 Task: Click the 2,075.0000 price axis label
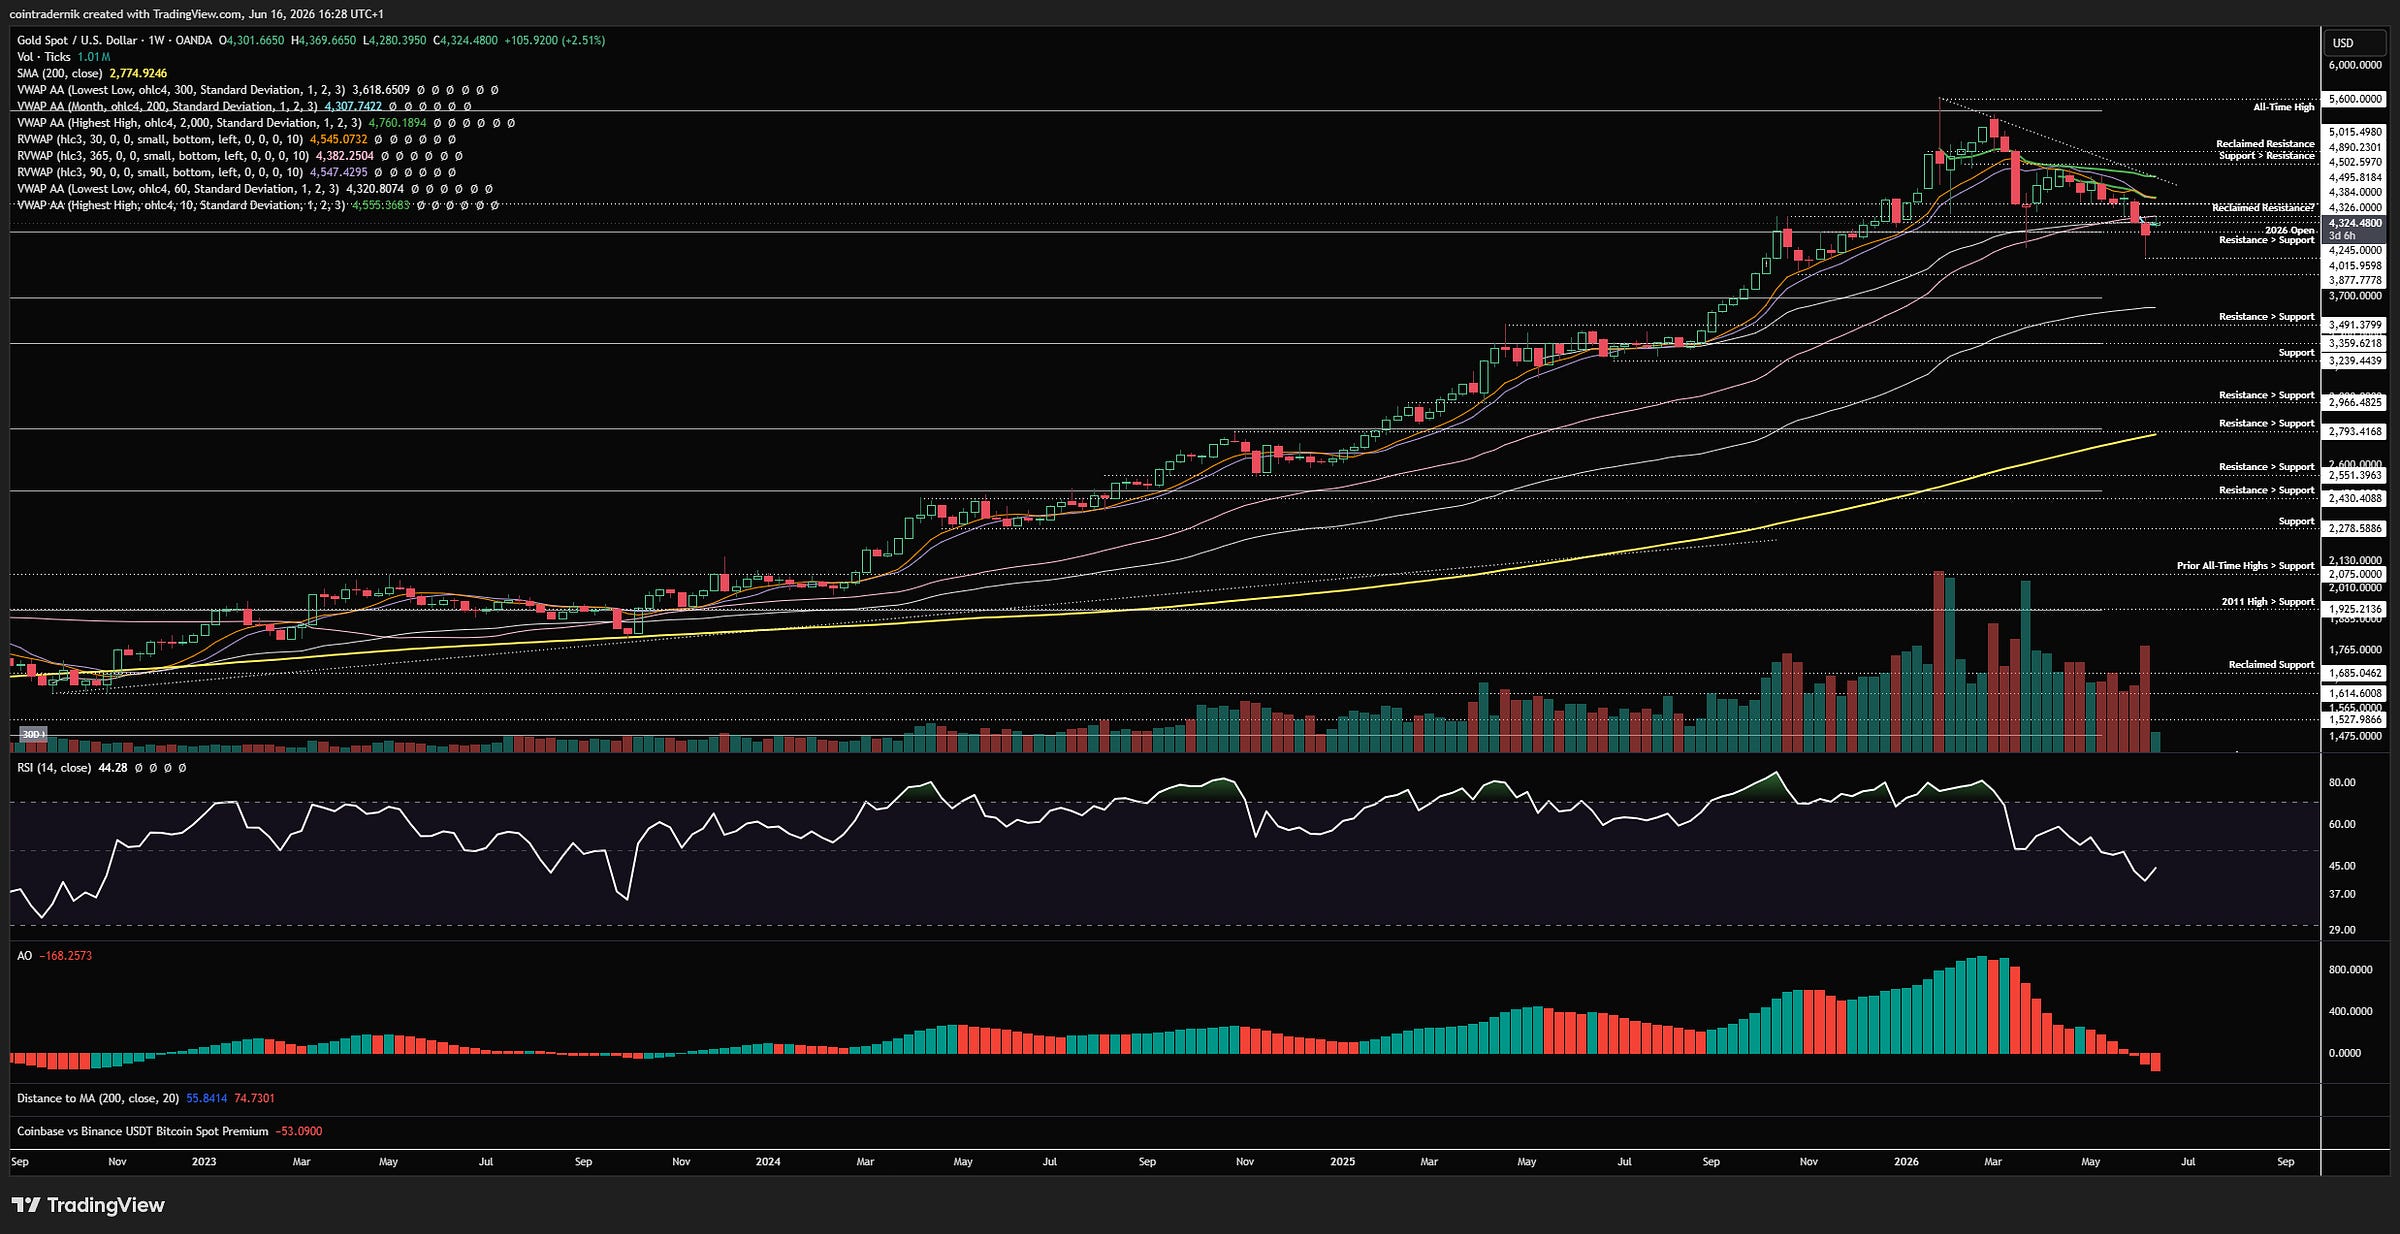click(2355, 575)
